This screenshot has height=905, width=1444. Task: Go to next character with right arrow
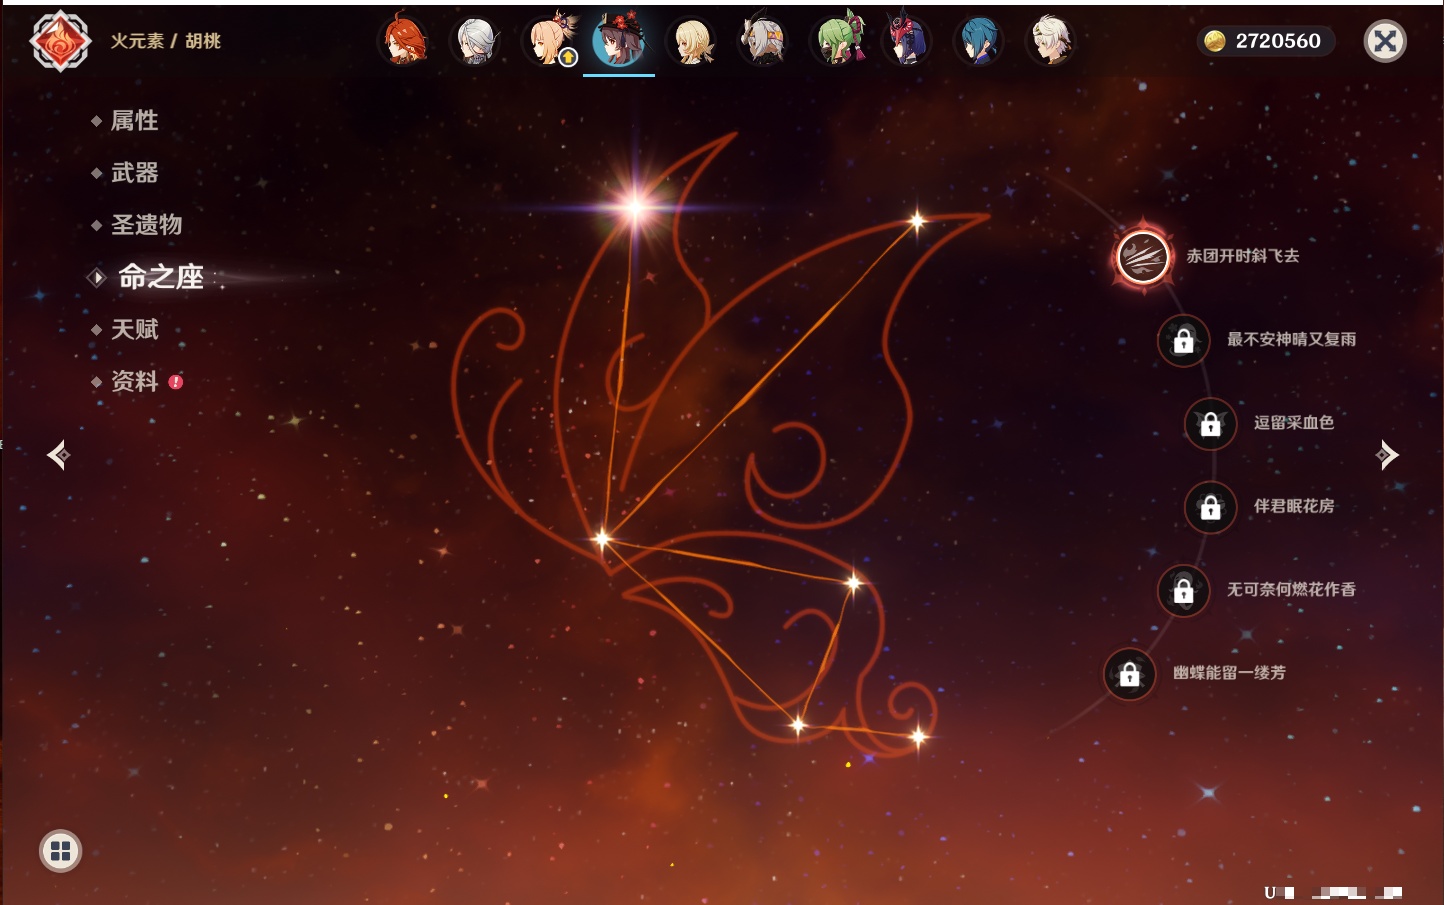tap(1387, 455)
